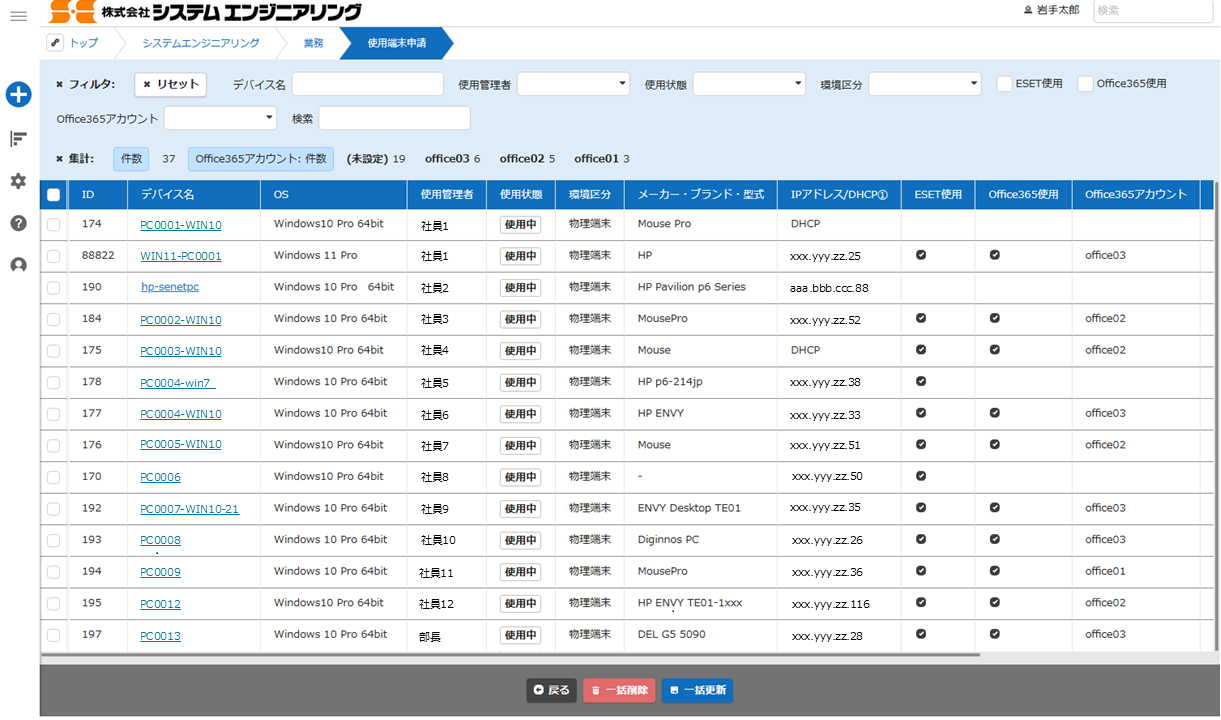Viewport: 1221px width, 720px height.
Task: Open the hamburger menu icon
Action: pos(18,16)
